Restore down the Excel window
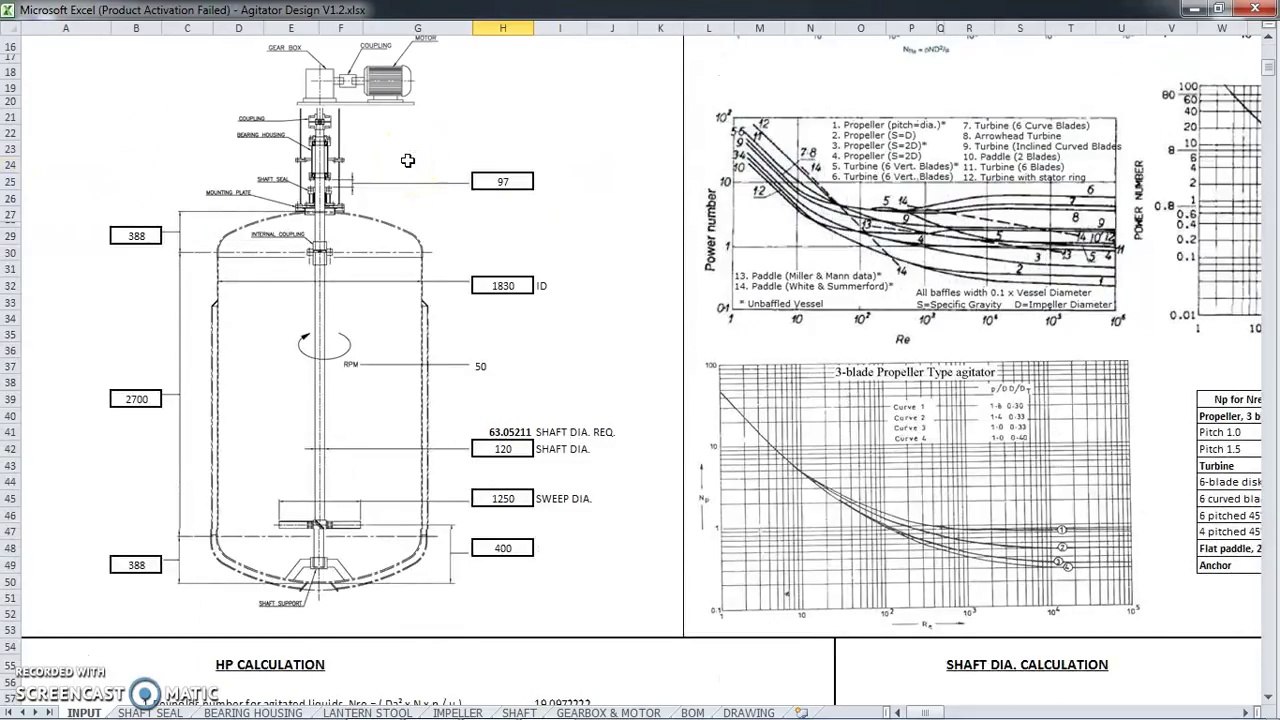The width and height of the screenshot is (1280, 720). point(1220,9)
